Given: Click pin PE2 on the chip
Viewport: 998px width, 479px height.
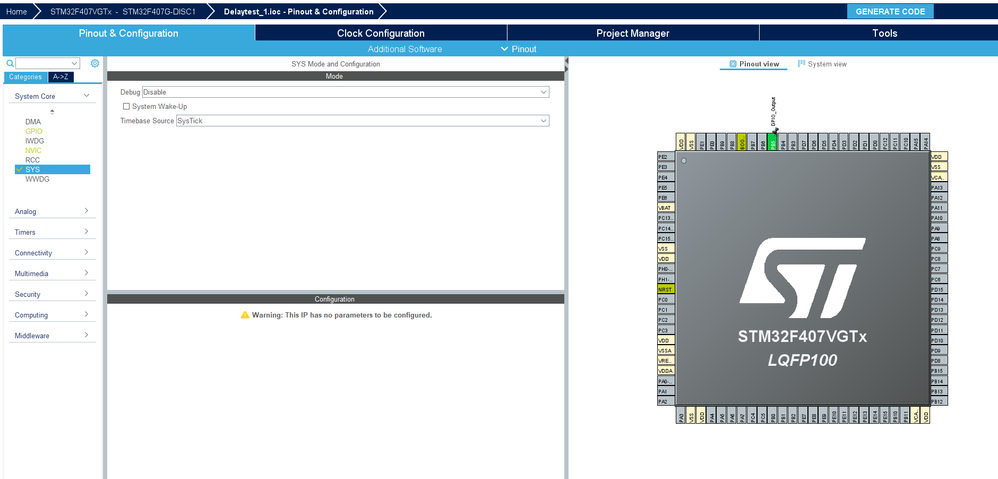Looking at the screenshot, I should (666, 156).
